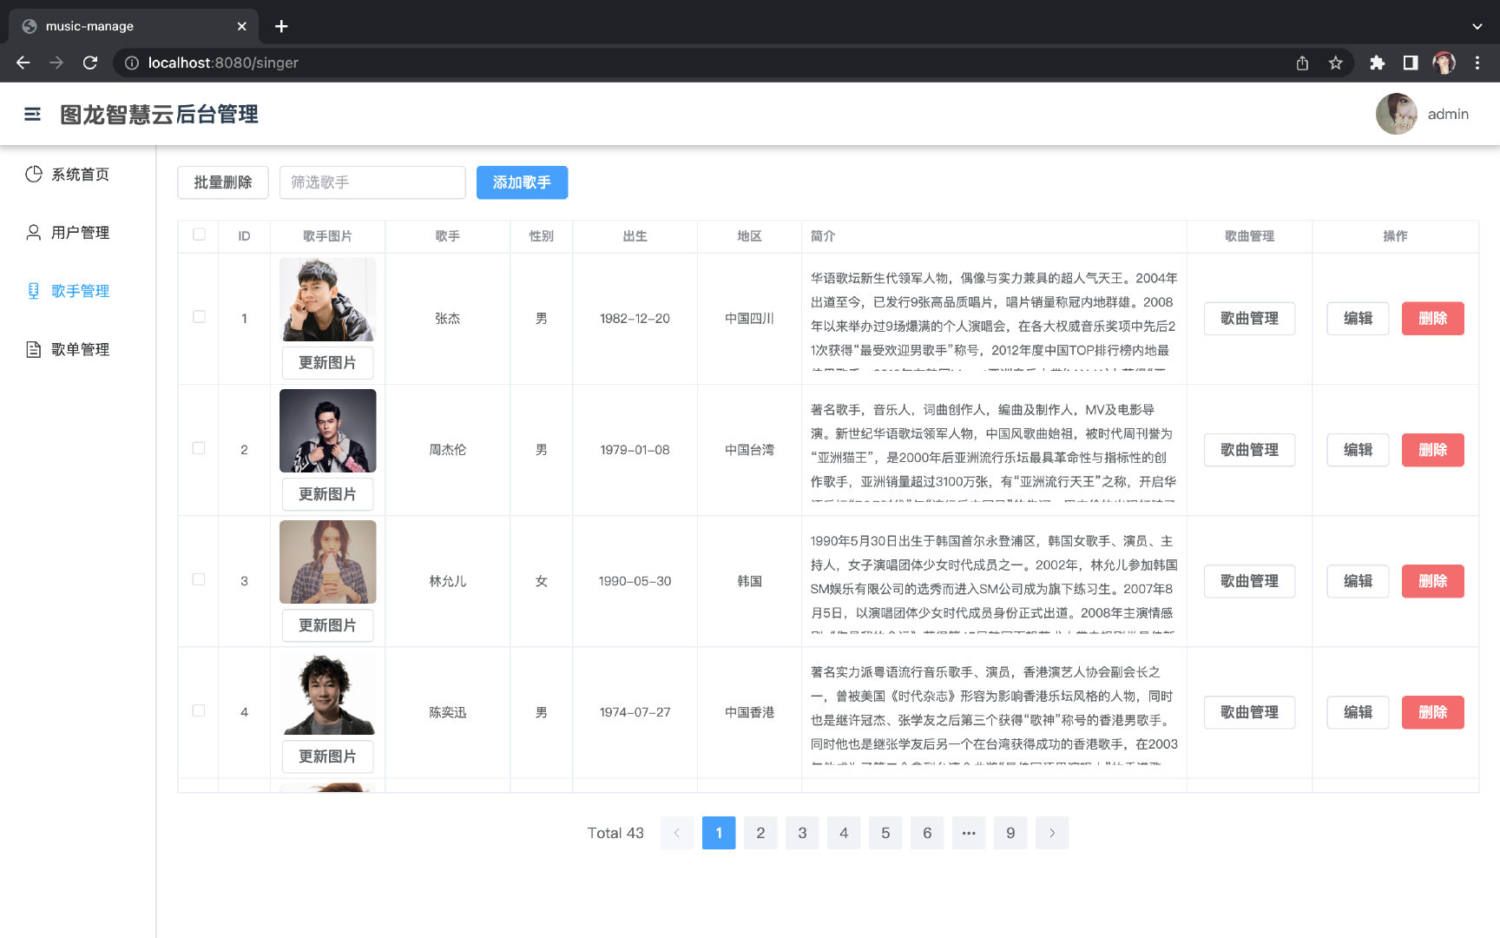Toggle browser side panel icon
Viewport: 1500px width, 938px height.
pos(1410,63)
